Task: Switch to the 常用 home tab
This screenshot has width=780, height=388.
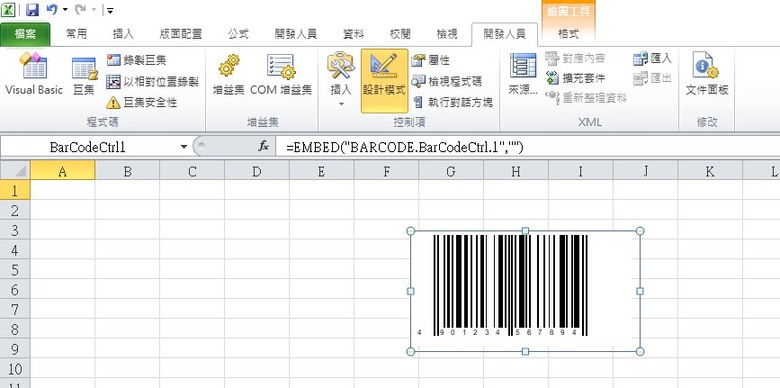Action: [x=76, y=34]
